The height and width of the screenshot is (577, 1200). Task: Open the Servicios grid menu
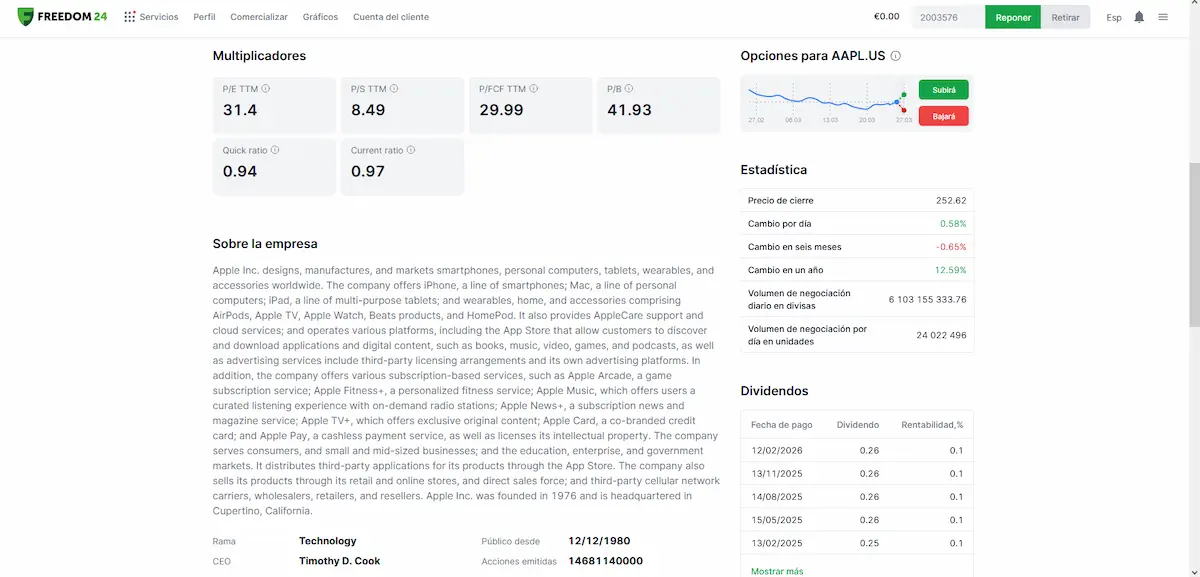click(151, 17)
